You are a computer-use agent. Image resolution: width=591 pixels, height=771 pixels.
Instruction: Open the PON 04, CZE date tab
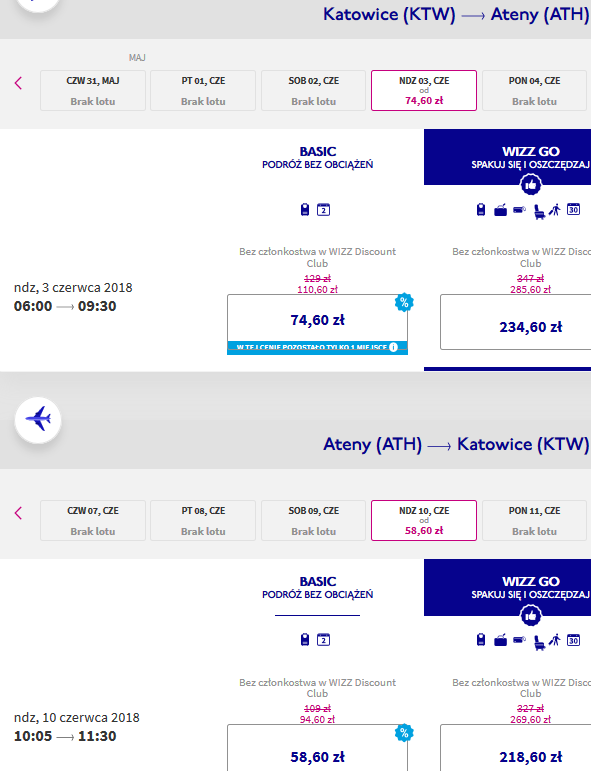[534, 90]
